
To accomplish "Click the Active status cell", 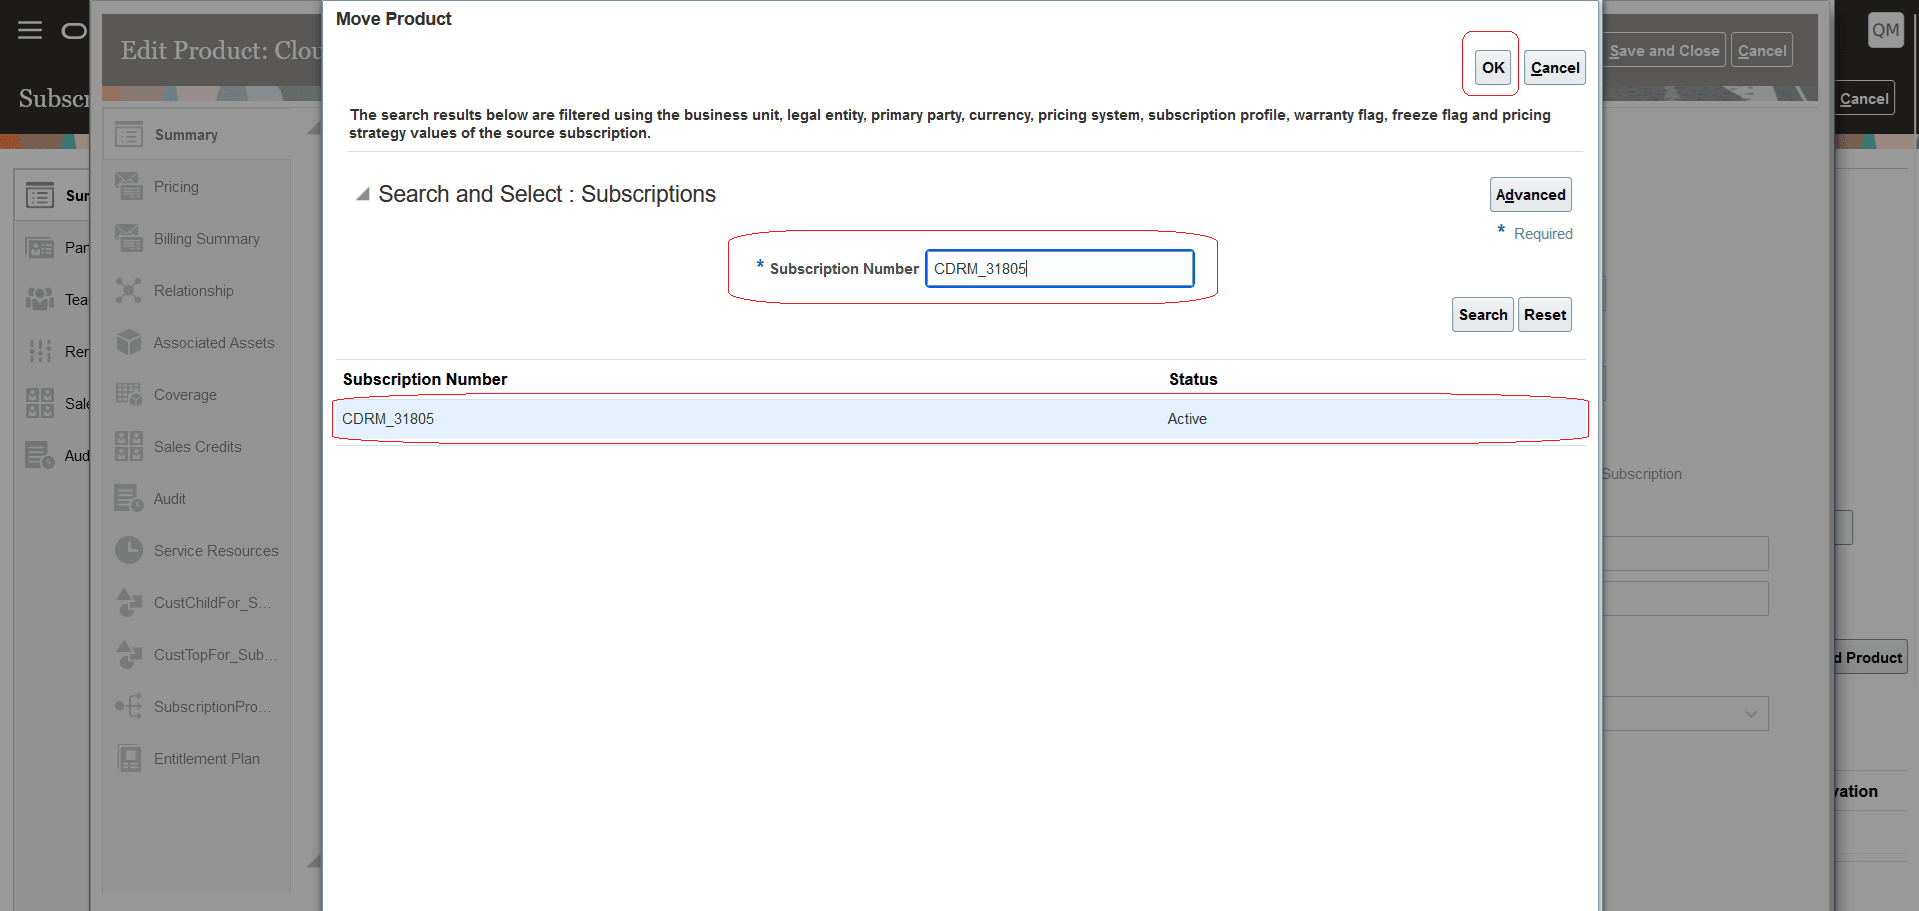I will coord(1187,419).
